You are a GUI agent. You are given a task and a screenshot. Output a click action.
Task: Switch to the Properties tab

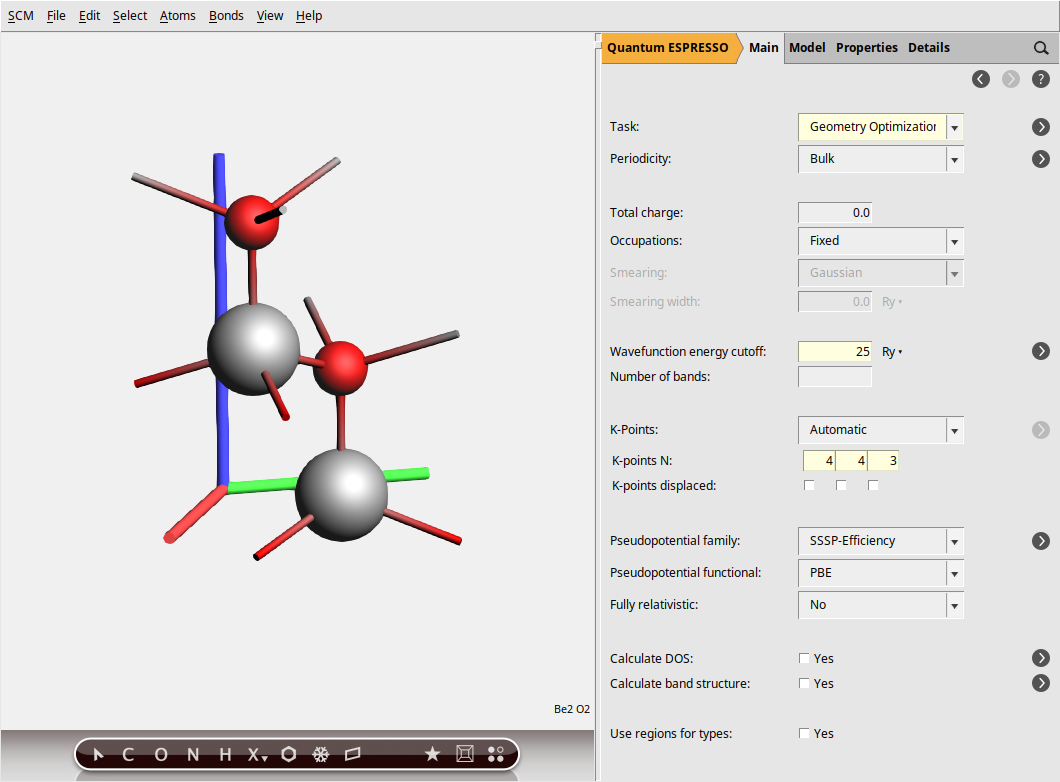coord(866,48)
